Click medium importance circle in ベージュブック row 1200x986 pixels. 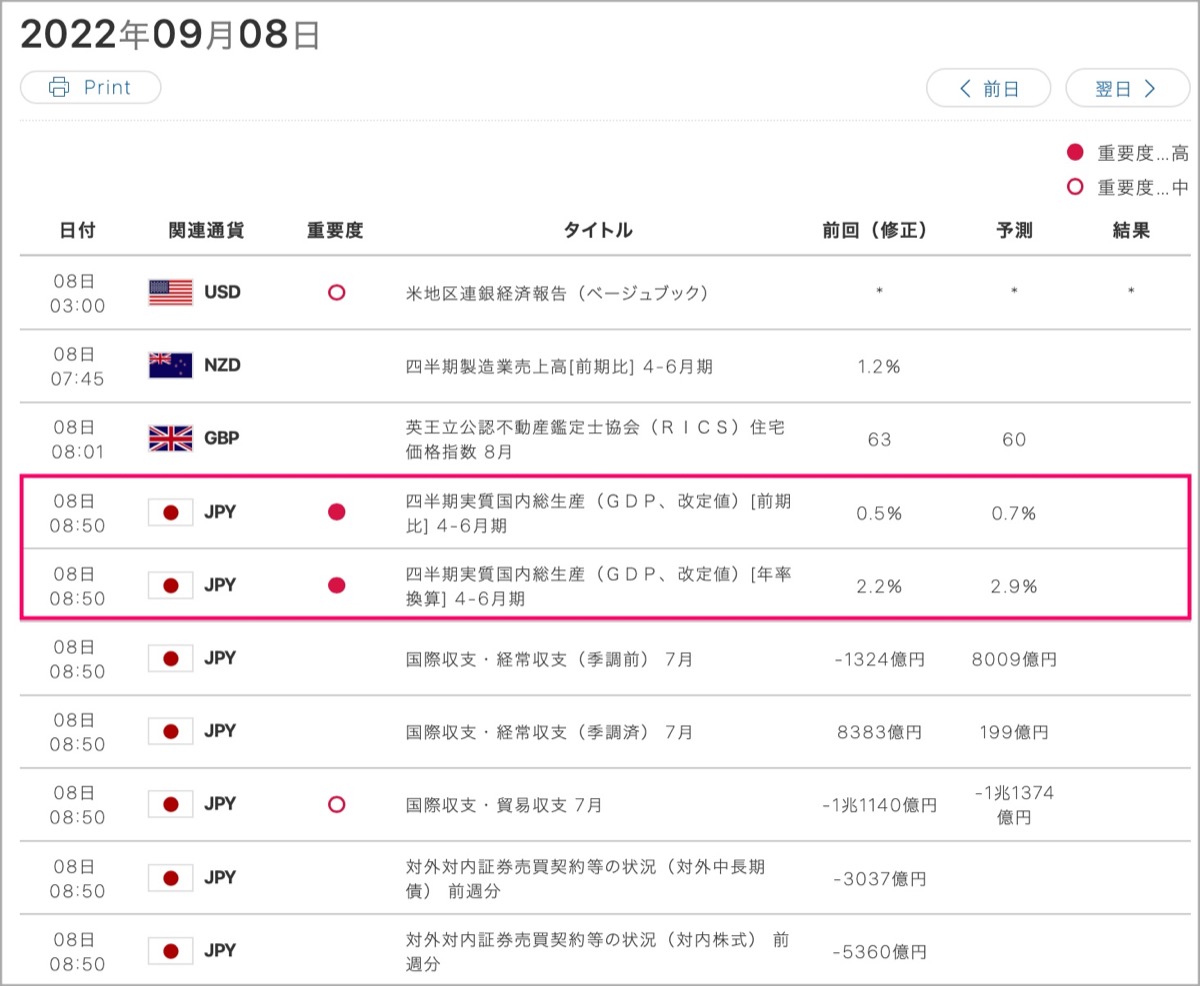coord(337,293)
